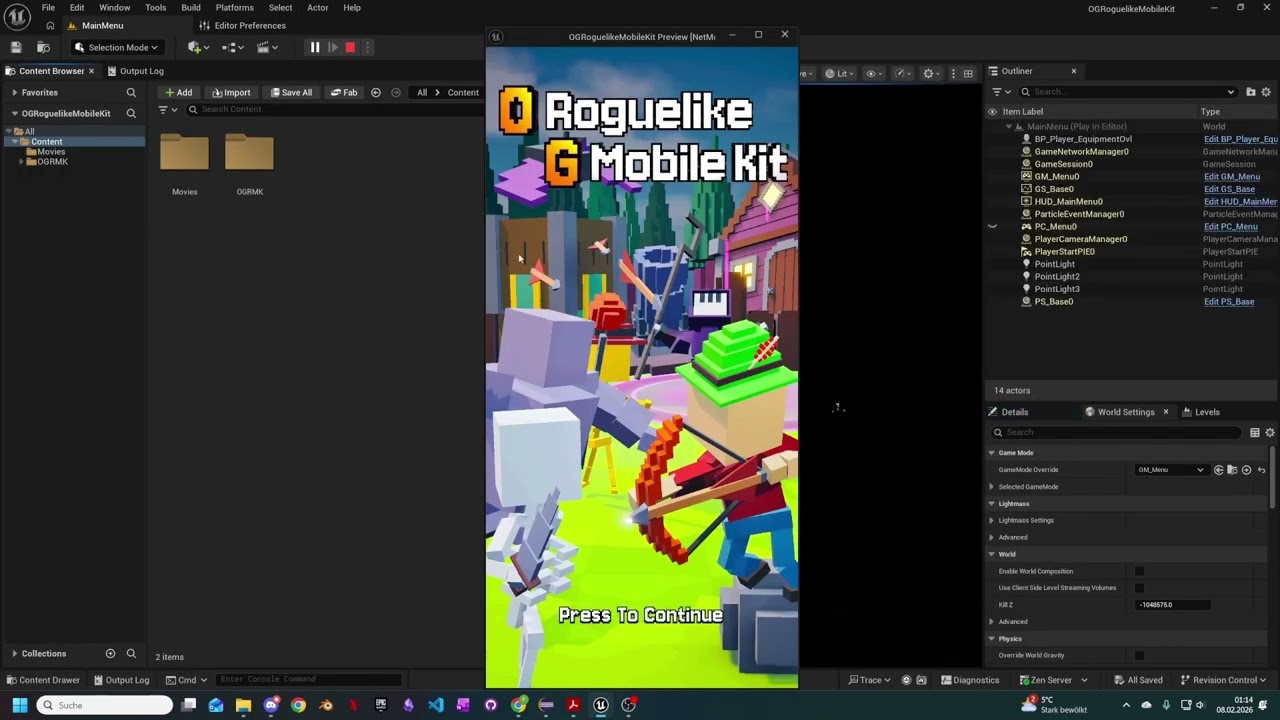Click the frame skip play button

tap(332, 47)
